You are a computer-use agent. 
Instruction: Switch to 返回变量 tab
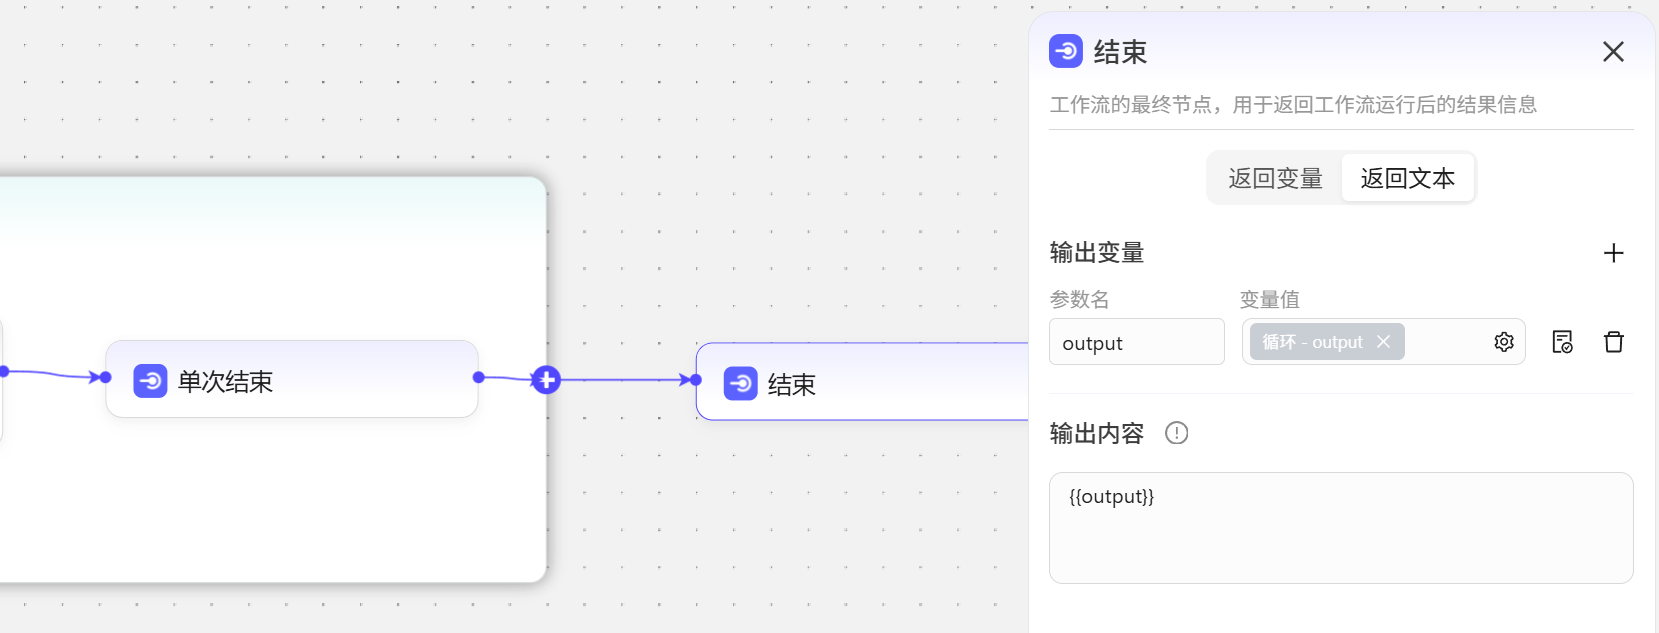(x=1275, y=178)
